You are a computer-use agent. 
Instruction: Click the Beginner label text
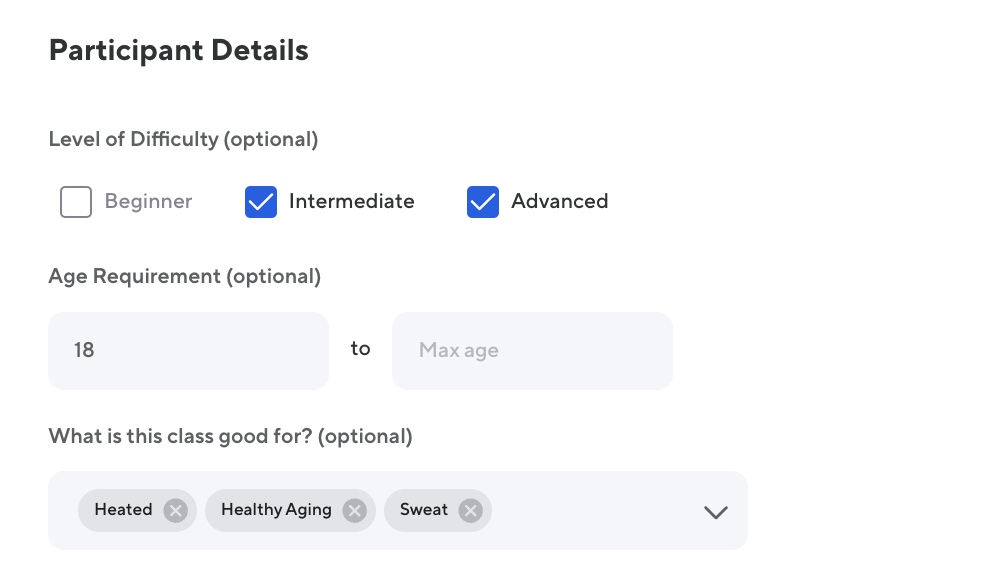[148, 202]
